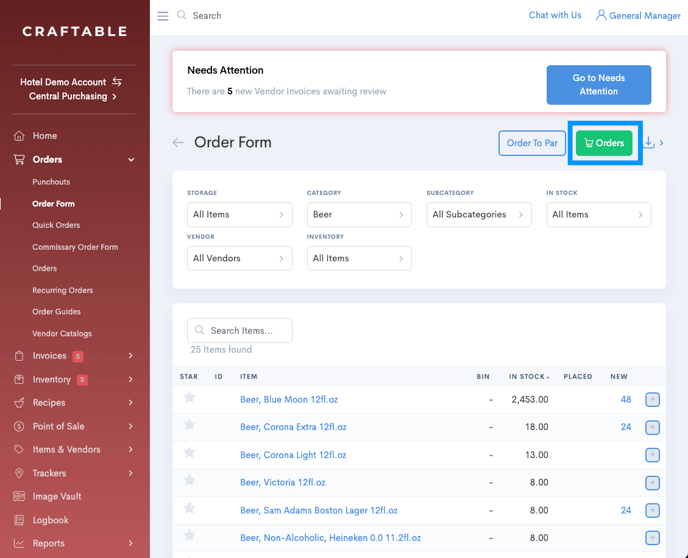Image resolution: width=688 pixels, height=558 pixels.
Task: Click the Recipes icon in sidebar
Action: (19, 403)
